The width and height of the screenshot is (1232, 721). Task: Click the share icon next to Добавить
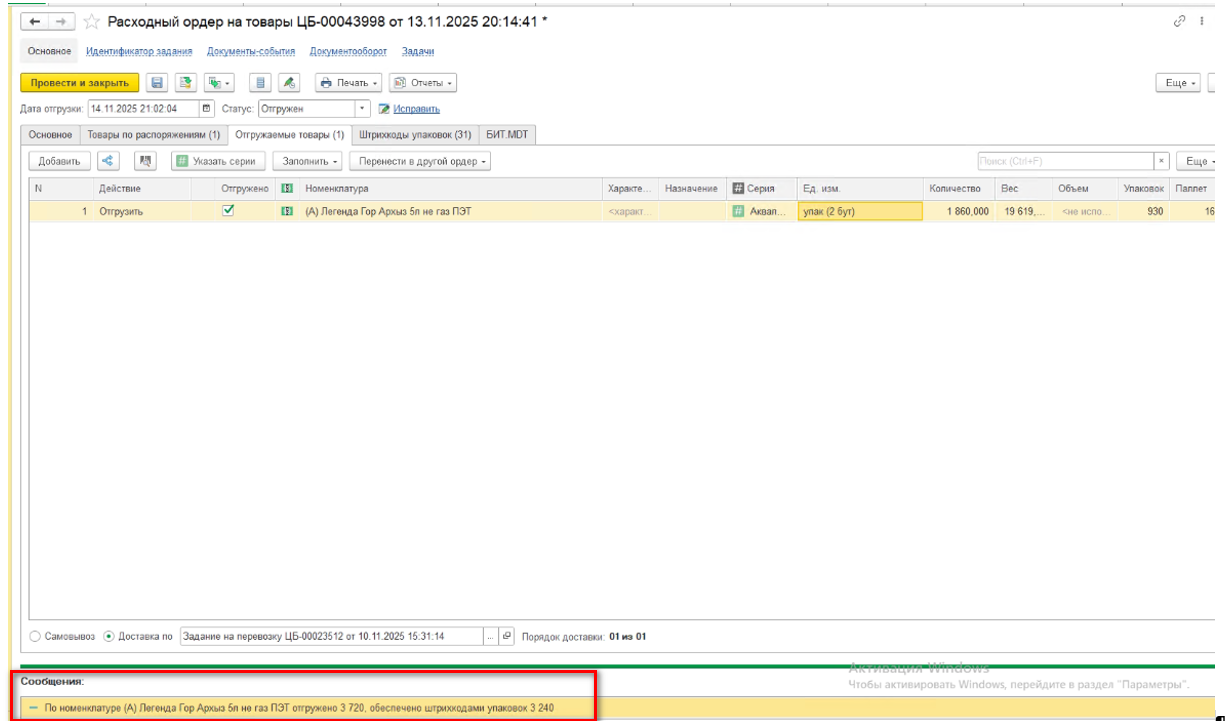108,161
